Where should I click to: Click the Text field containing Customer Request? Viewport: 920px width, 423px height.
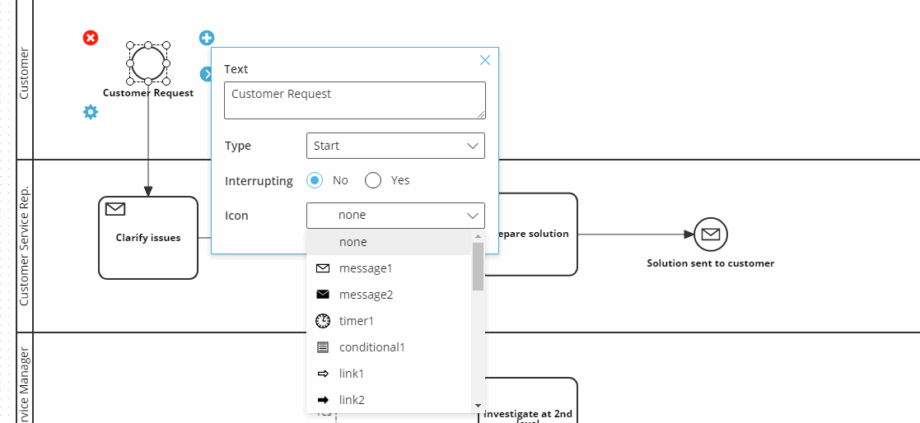coord(354,100)
